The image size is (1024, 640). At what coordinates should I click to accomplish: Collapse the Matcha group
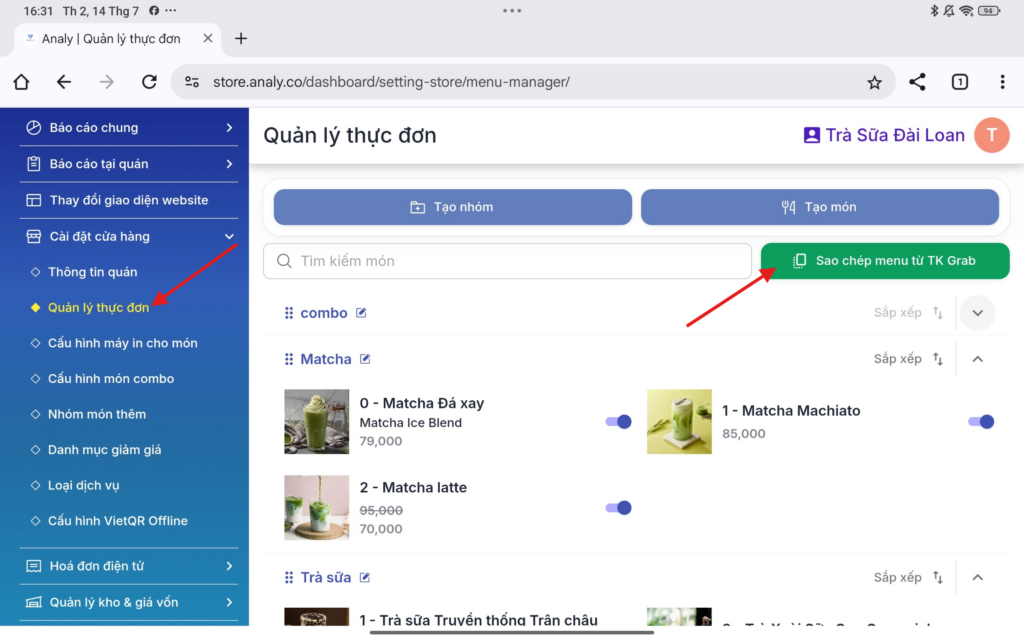(x=978, y=359)
